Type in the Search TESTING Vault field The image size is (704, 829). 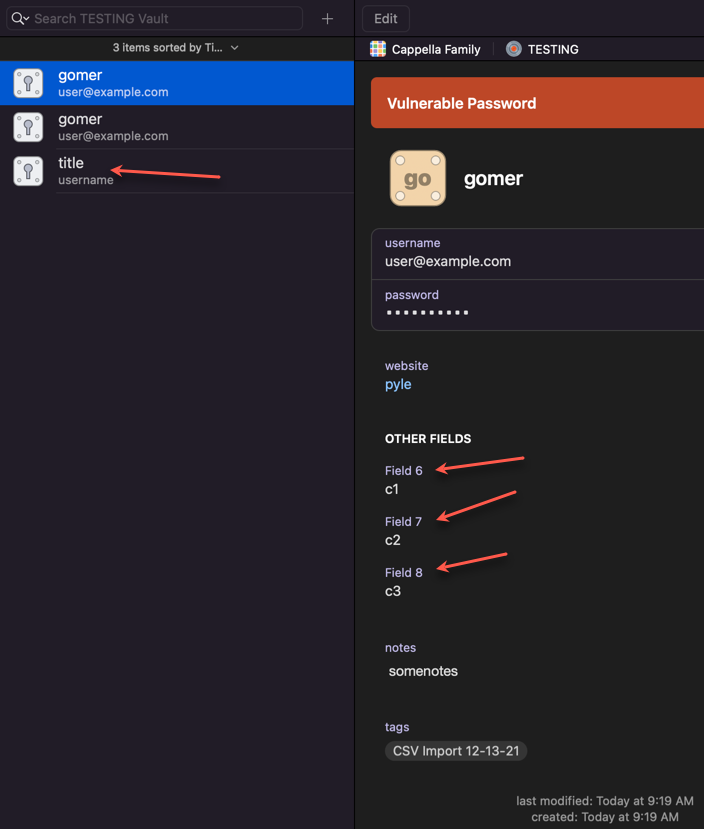[165, 19]
